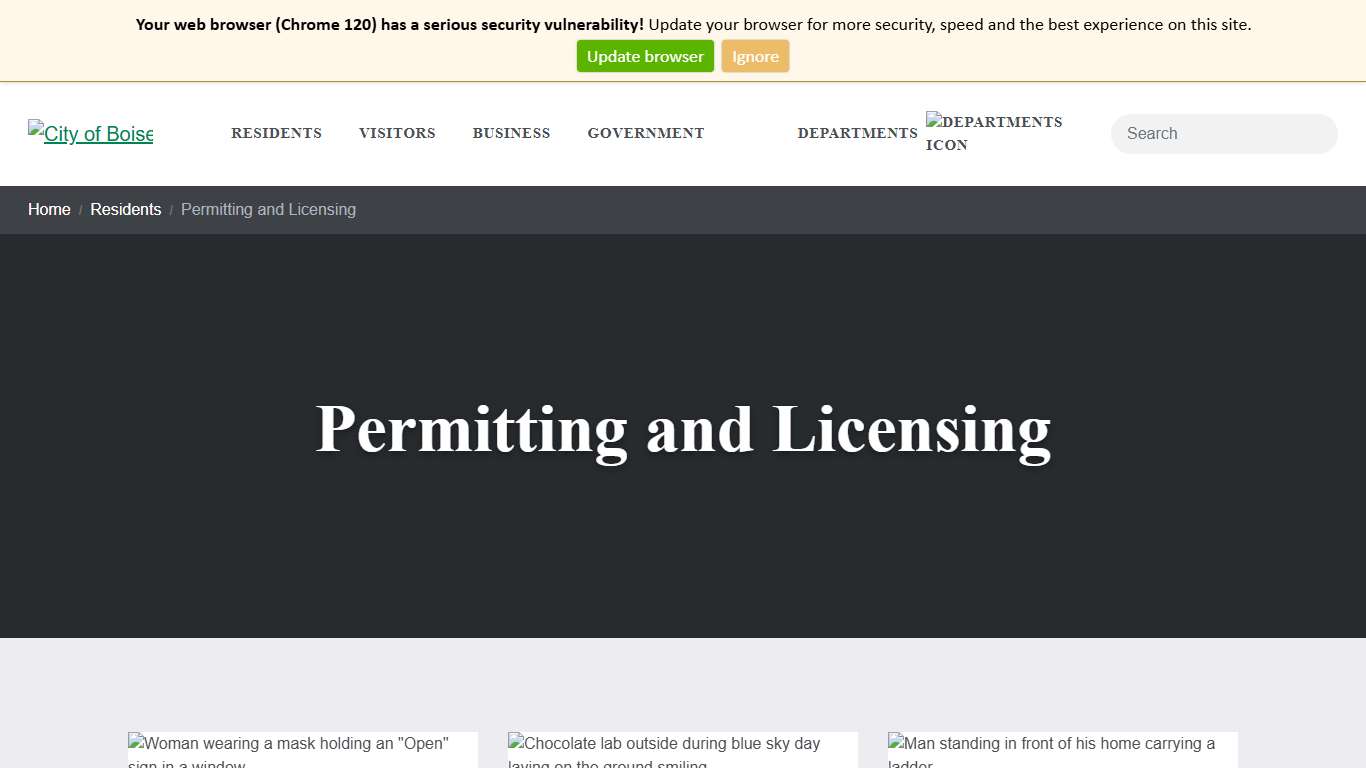The image size is (1366, 768).
Task: Dismiss the security warning with Ignore
Action: click(755, 56)
